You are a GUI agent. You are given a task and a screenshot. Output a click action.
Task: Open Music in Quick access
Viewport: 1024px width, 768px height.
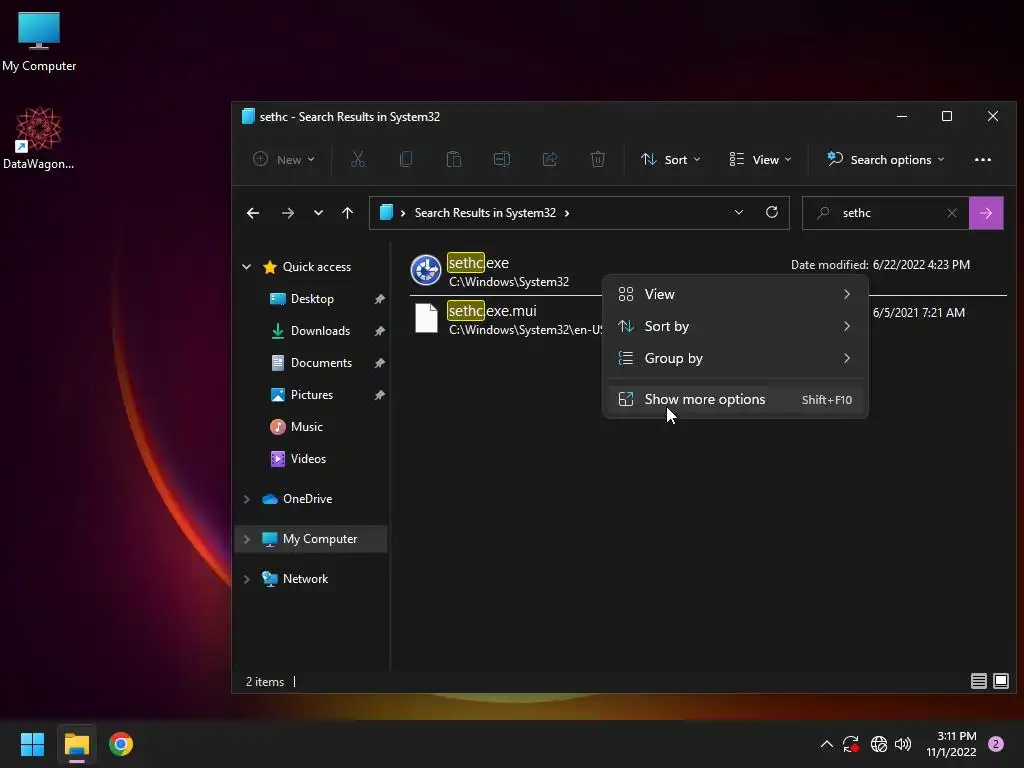306,426
